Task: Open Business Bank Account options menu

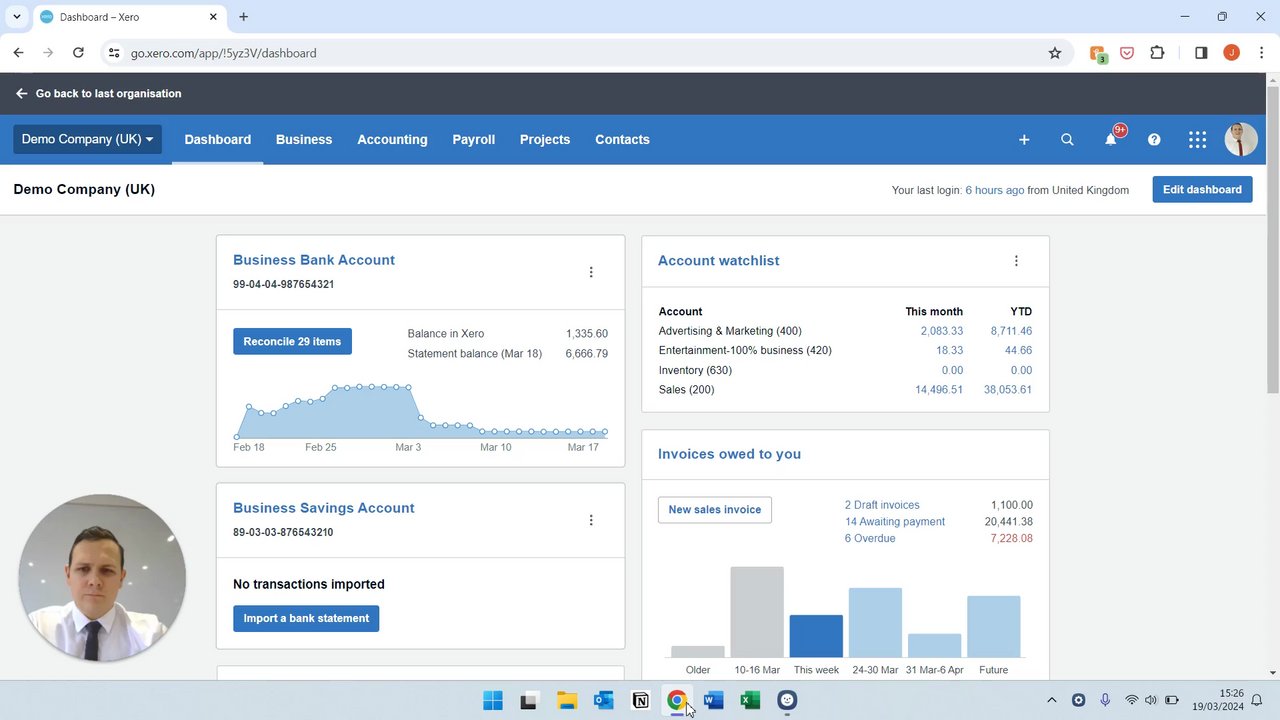Action: pos(591,272)
